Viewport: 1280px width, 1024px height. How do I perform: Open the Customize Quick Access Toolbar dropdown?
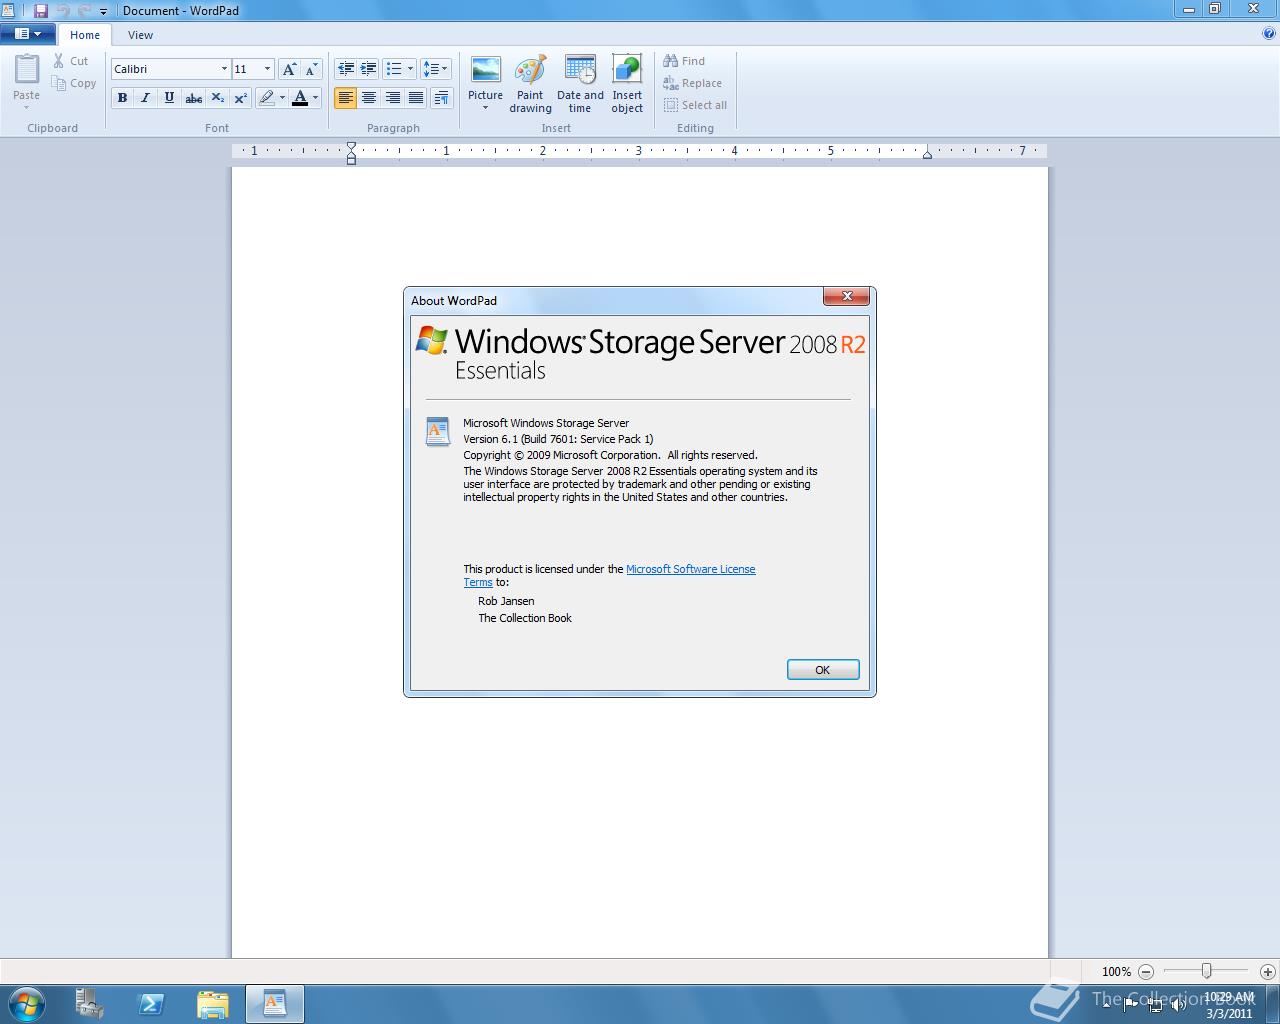click(103, 11)
